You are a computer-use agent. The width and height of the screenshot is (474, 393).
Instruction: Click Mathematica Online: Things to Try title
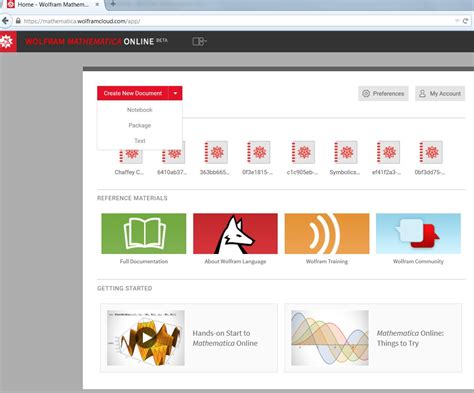pyautogui.click(x=410, y=338)
